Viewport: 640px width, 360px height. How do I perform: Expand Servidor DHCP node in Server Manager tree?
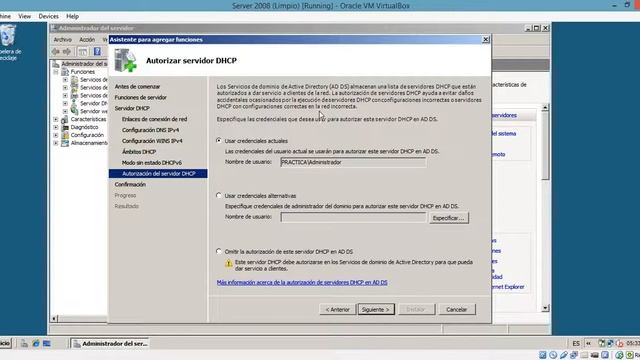(x=65, y=103)
